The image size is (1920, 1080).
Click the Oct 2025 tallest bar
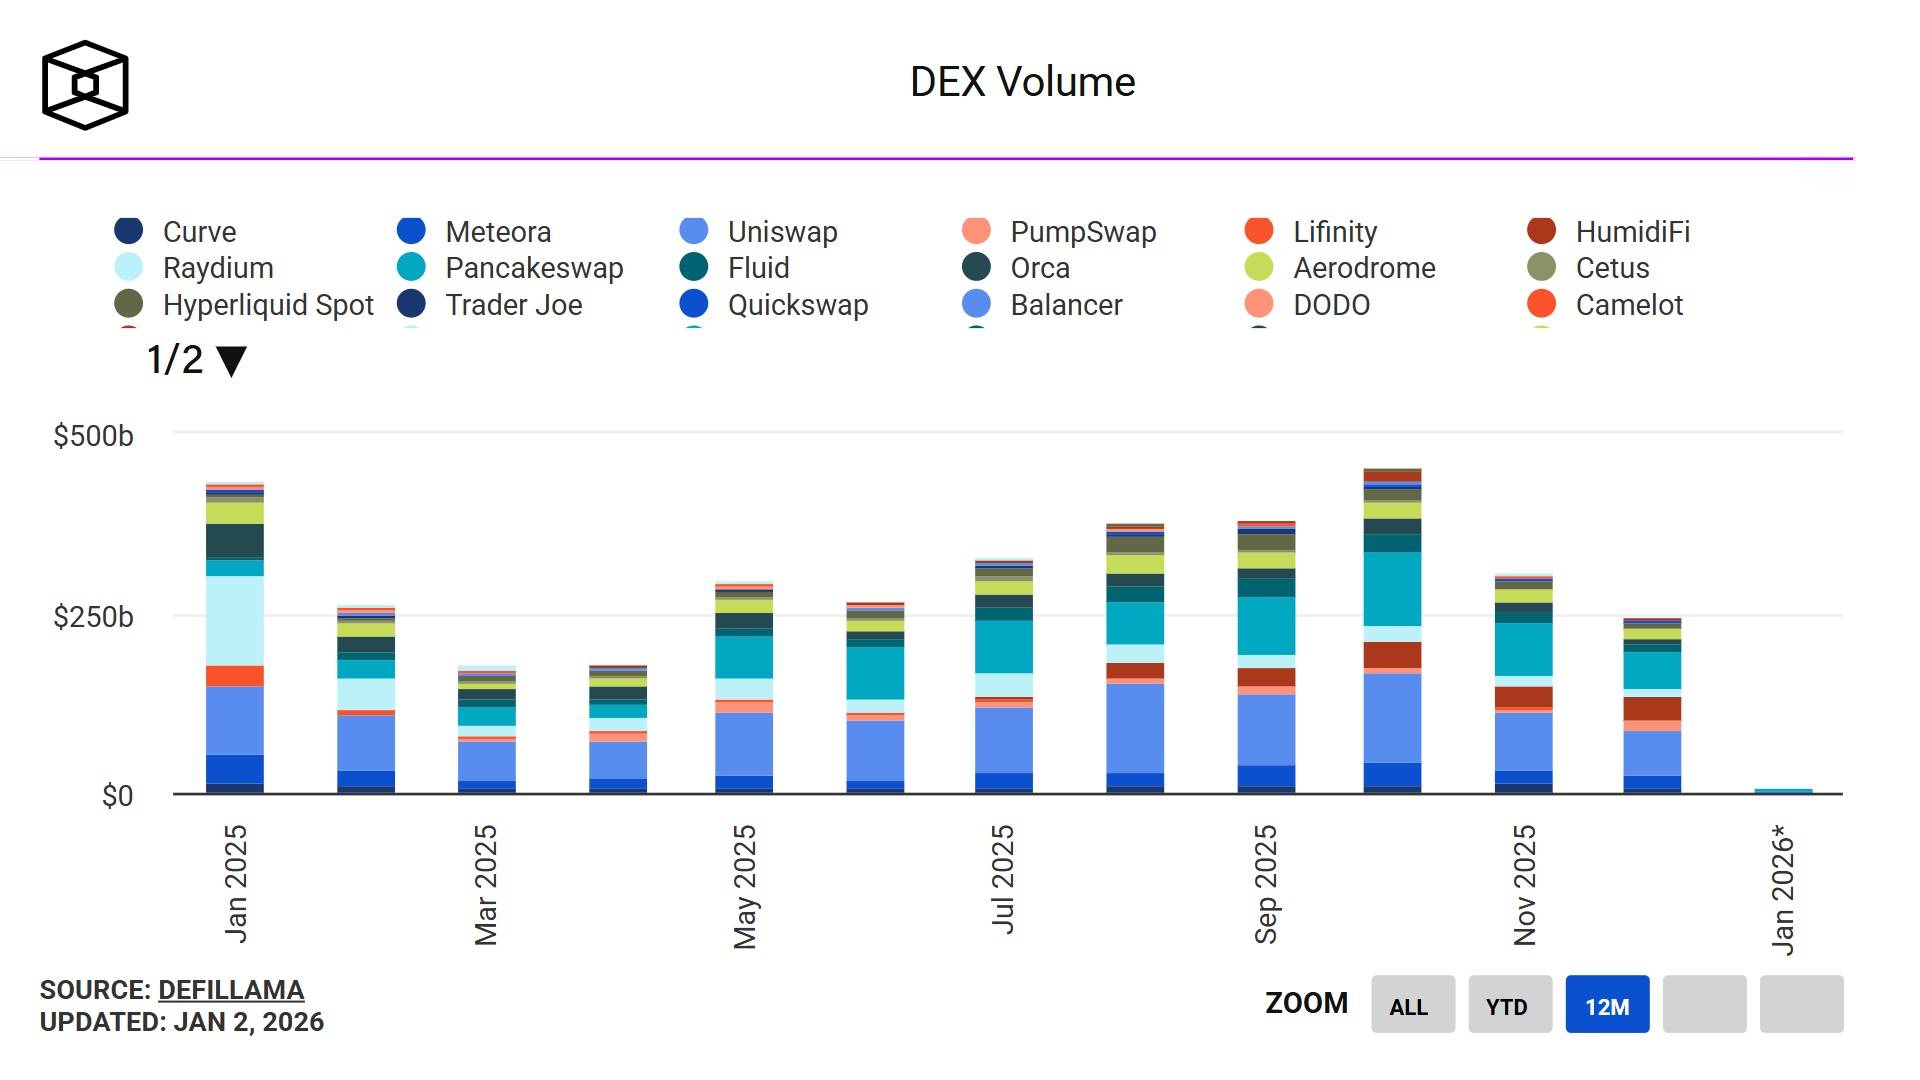(x=1392, y=630)
